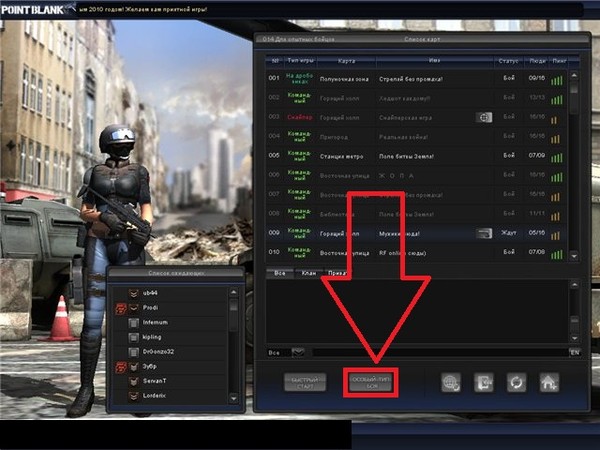Sort rooms by Люди column header
600x450 pixels.
[x=538, y=61]
